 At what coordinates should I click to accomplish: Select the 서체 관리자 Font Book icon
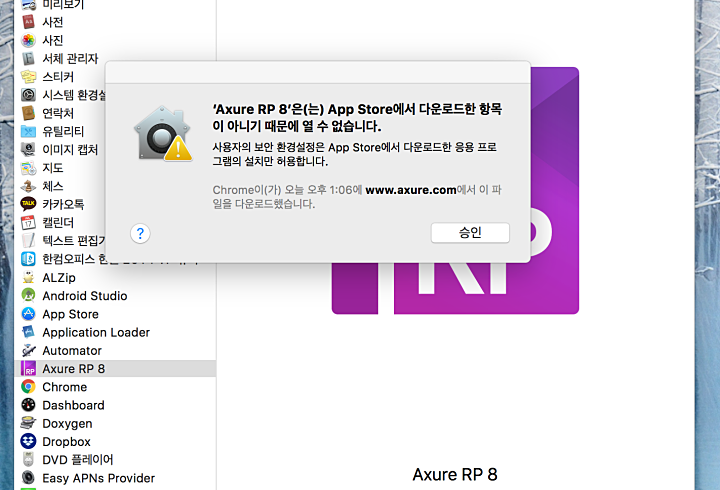[x=28, y=58]
